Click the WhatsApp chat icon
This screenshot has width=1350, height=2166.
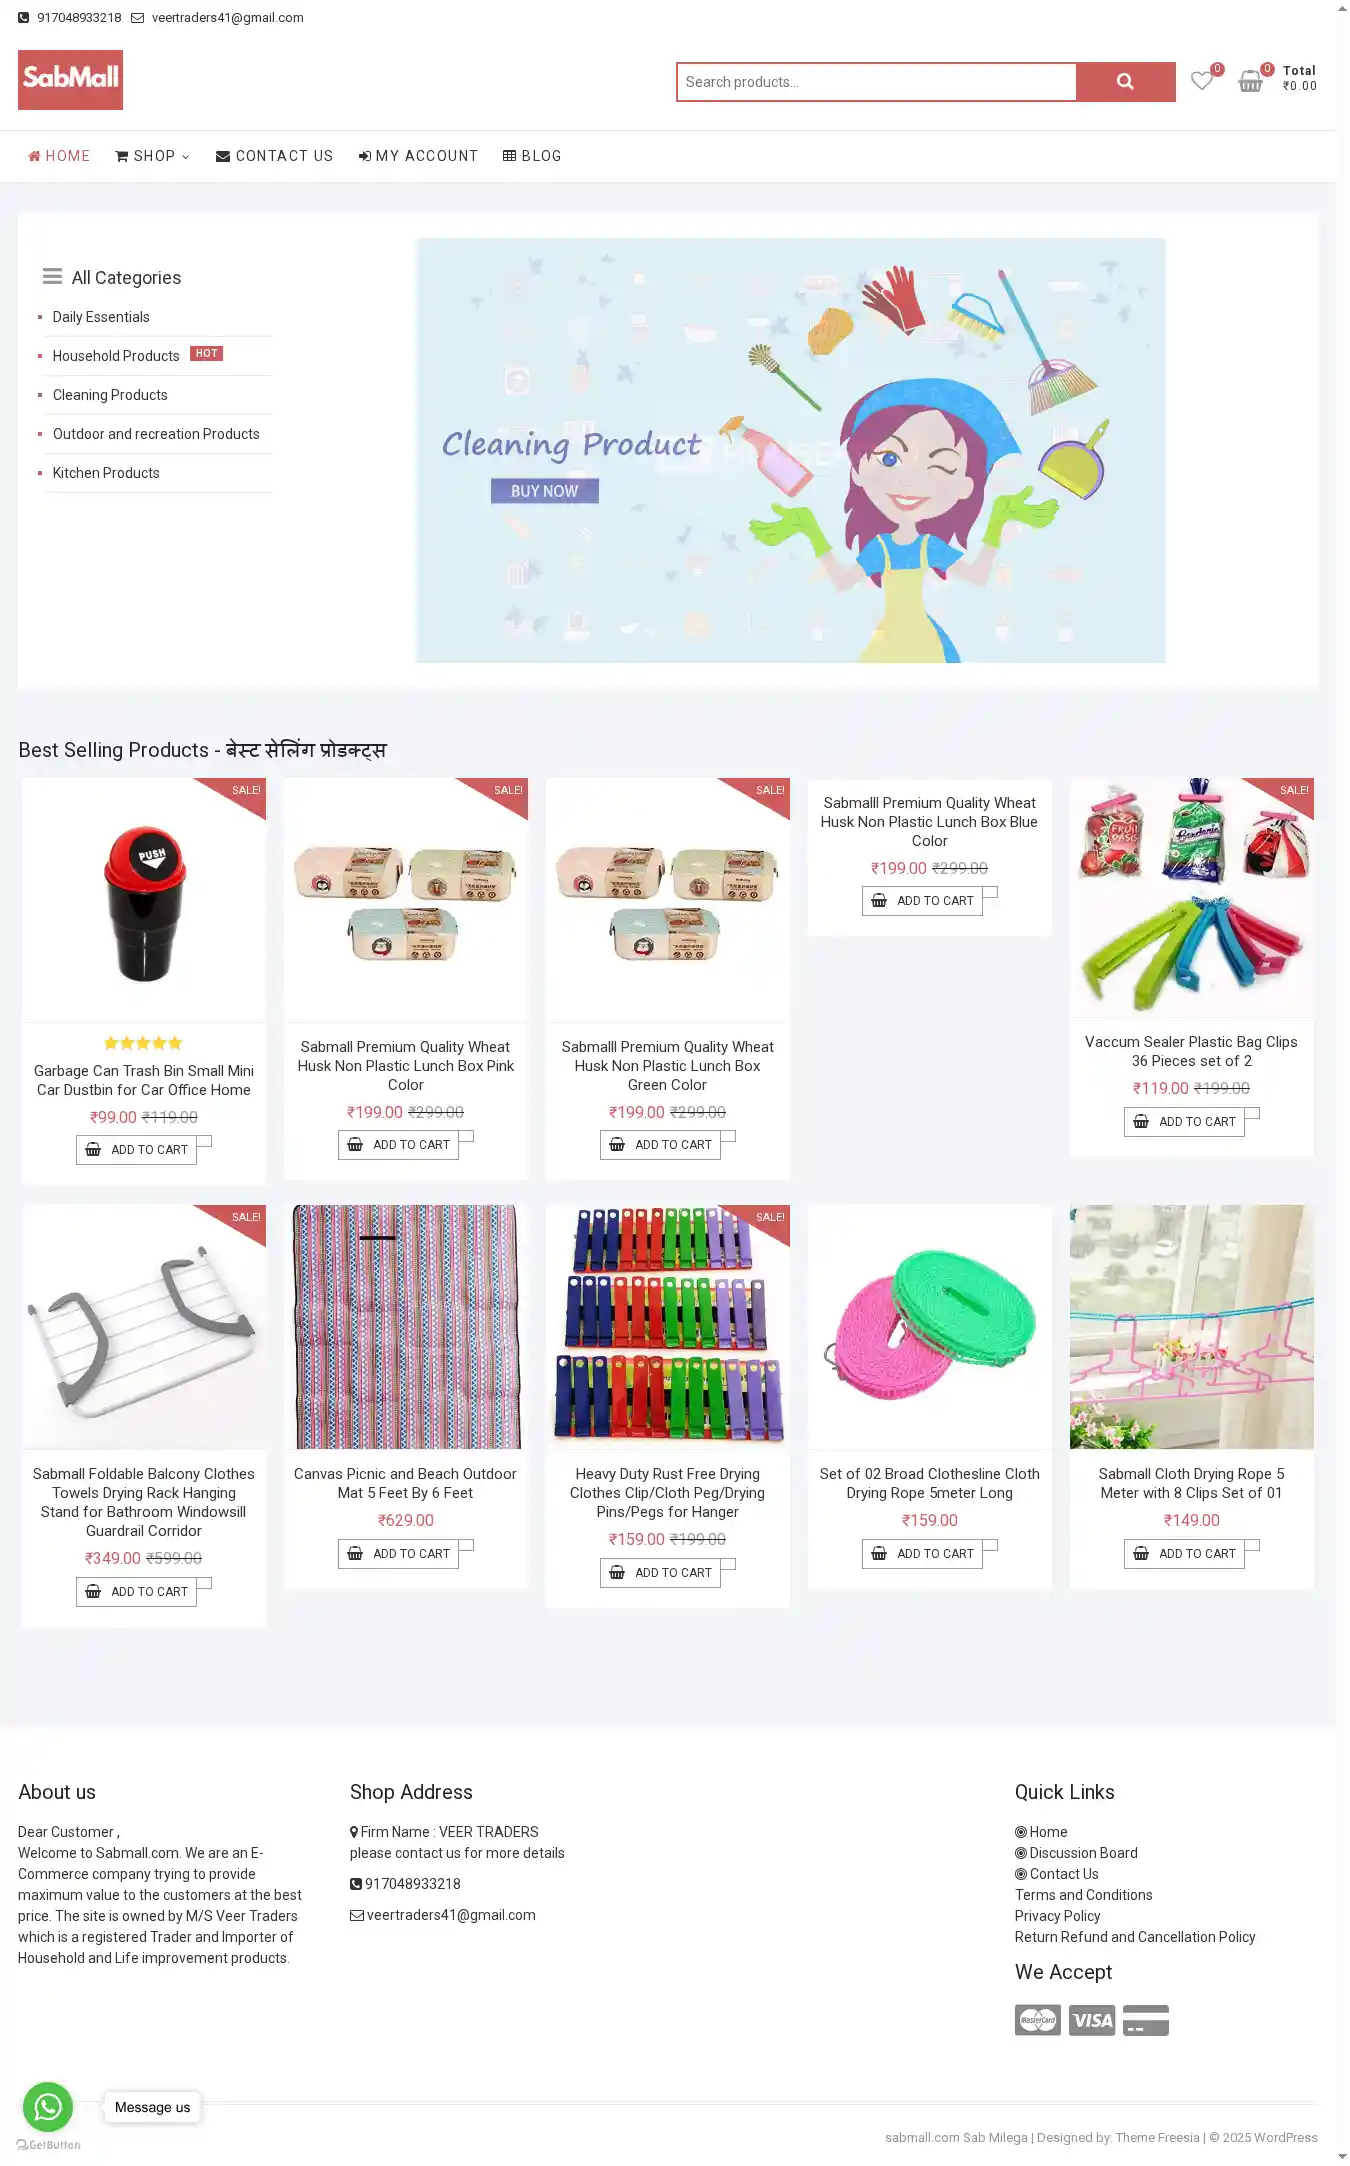[x=48, y=2106]
